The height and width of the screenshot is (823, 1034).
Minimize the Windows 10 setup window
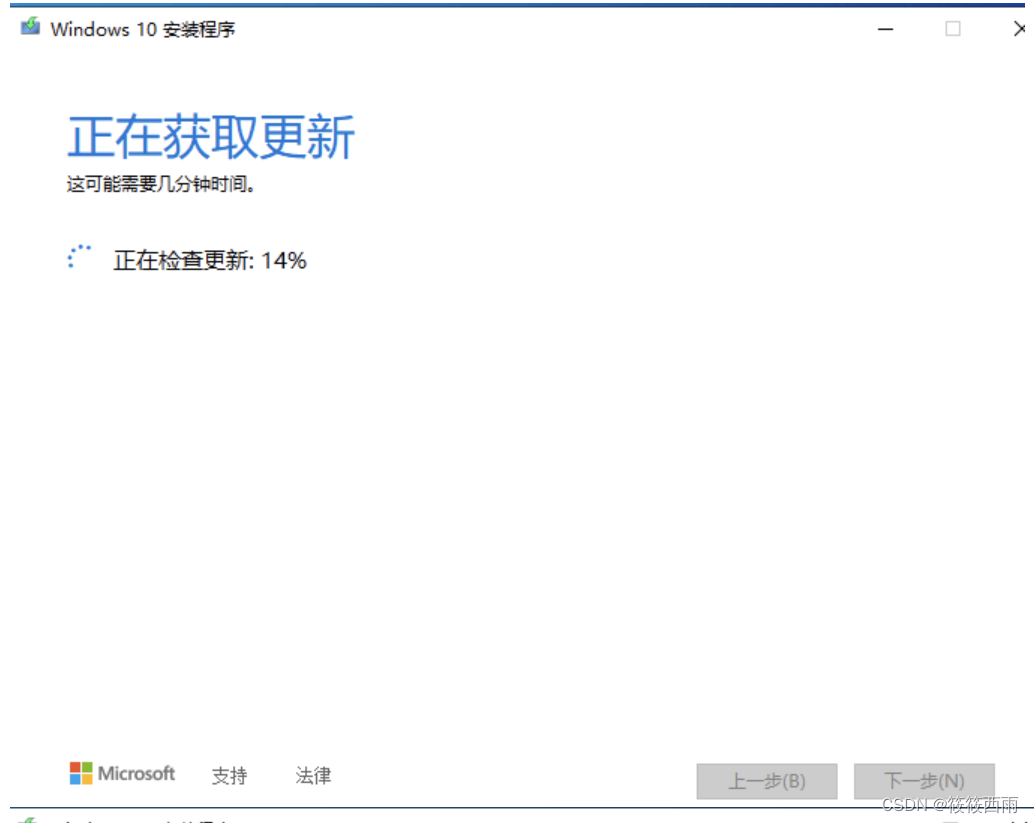(x=885, y=29)
